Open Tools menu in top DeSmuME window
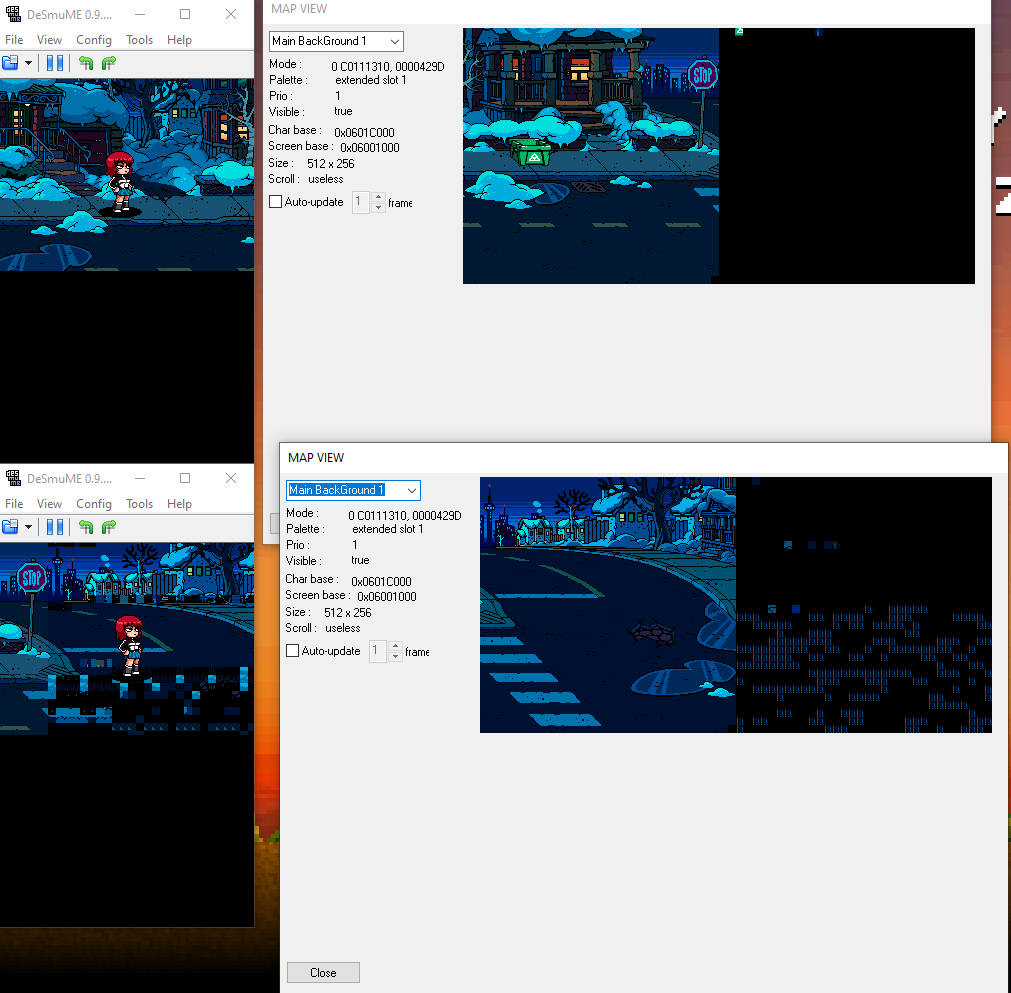This screenshot has height=993, width=1011. pyautogui.click(x=139, y=40)
